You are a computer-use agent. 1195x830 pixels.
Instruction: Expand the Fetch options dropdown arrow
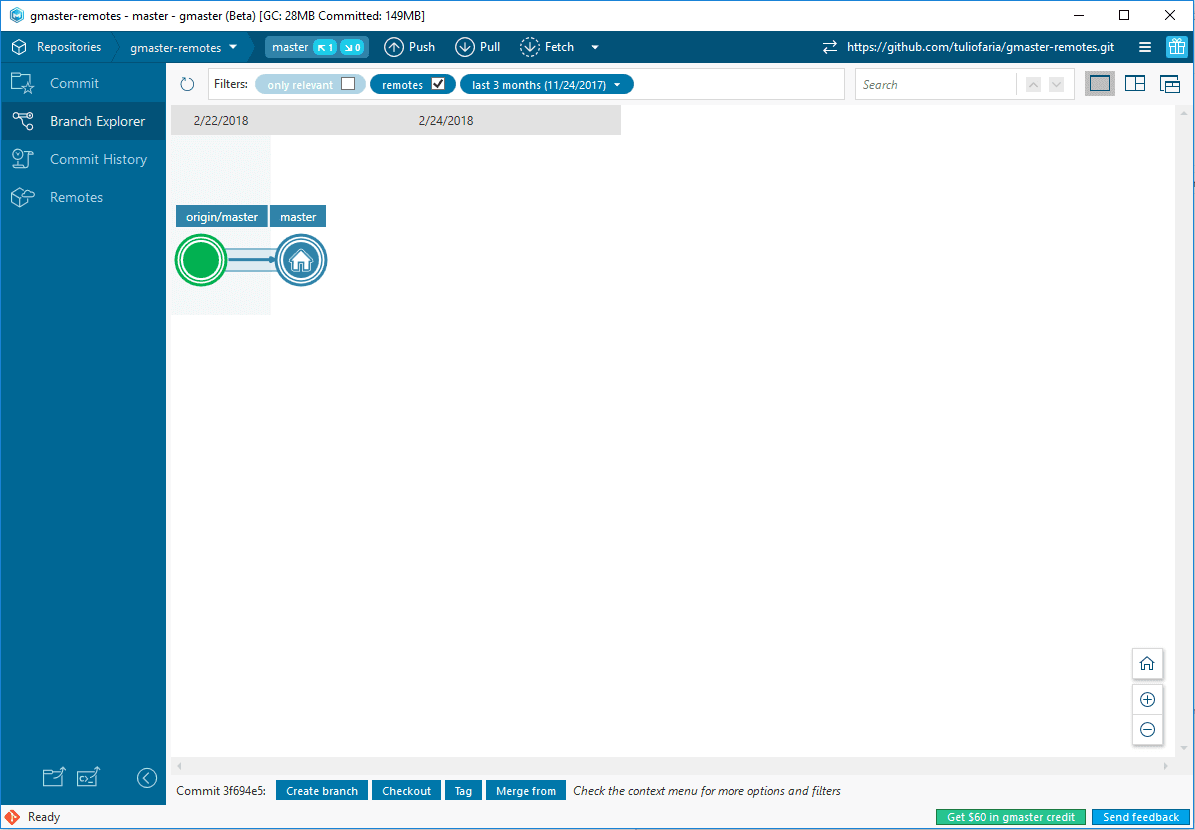click(595, 47)
